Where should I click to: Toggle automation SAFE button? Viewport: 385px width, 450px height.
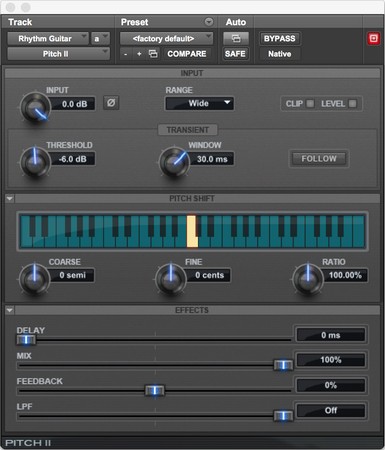[x=235, y=54]
